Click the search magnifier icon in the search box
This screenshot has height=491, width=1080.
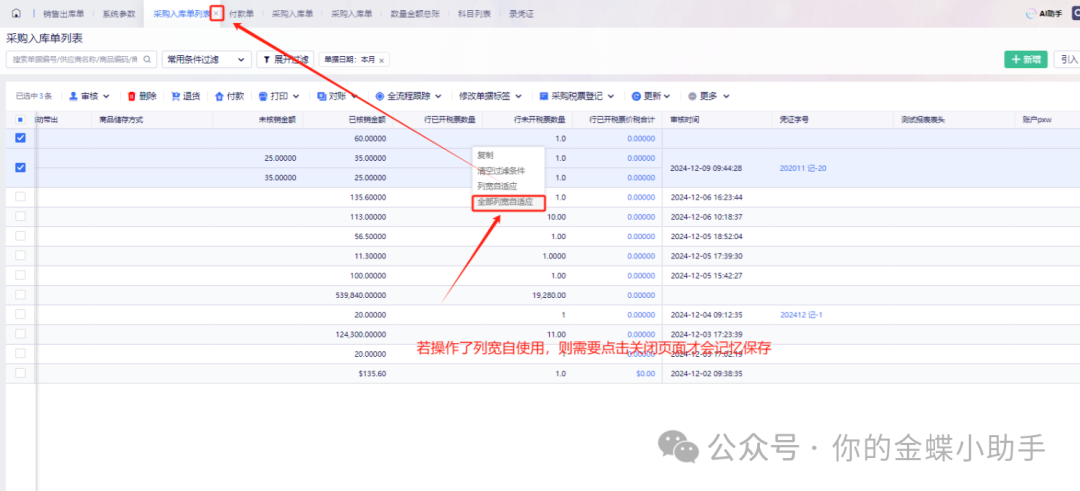point(147,60)
